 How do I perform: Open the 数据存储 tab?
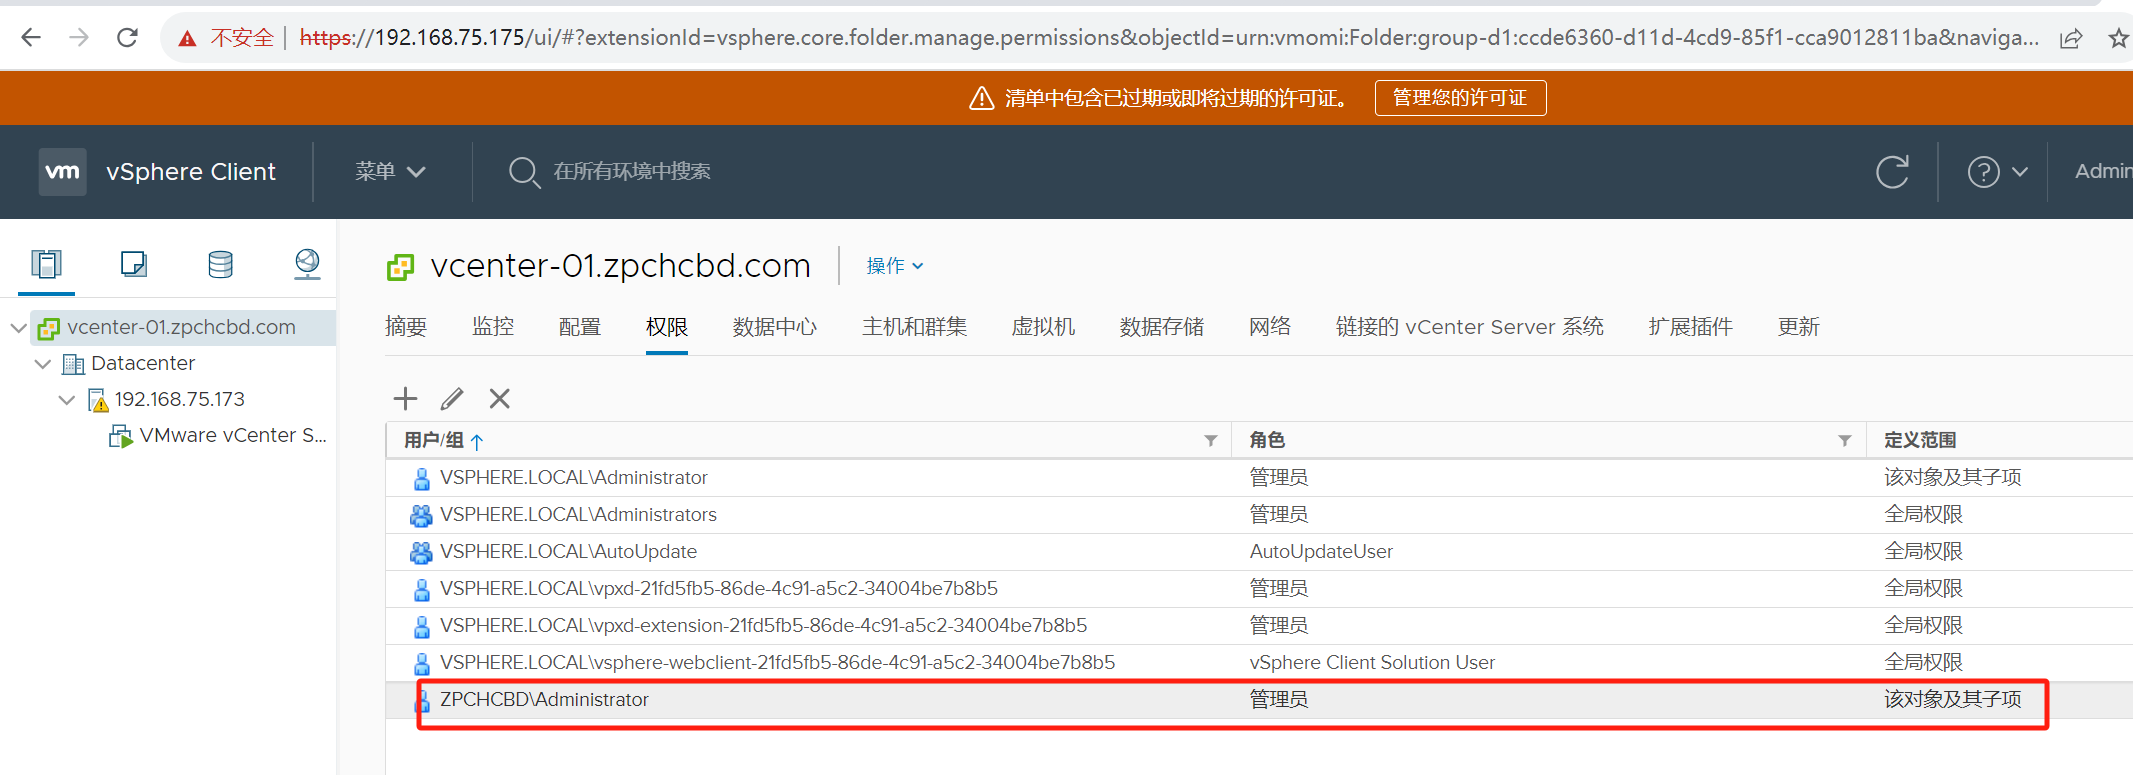1162,327
